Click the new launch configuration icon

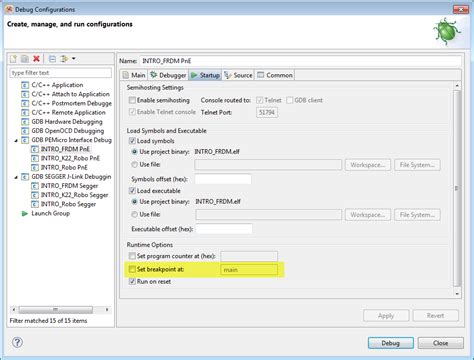(13, 59)
